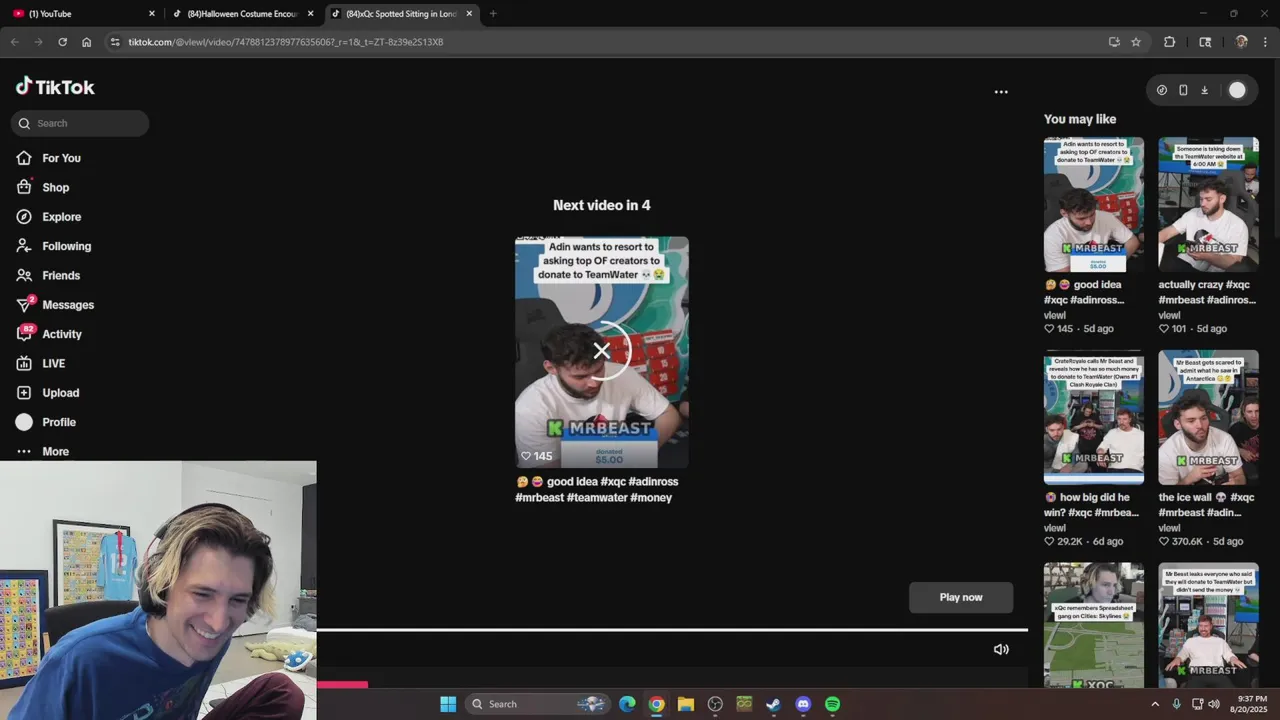Open the three-dot video options menu

(1001, 91)
